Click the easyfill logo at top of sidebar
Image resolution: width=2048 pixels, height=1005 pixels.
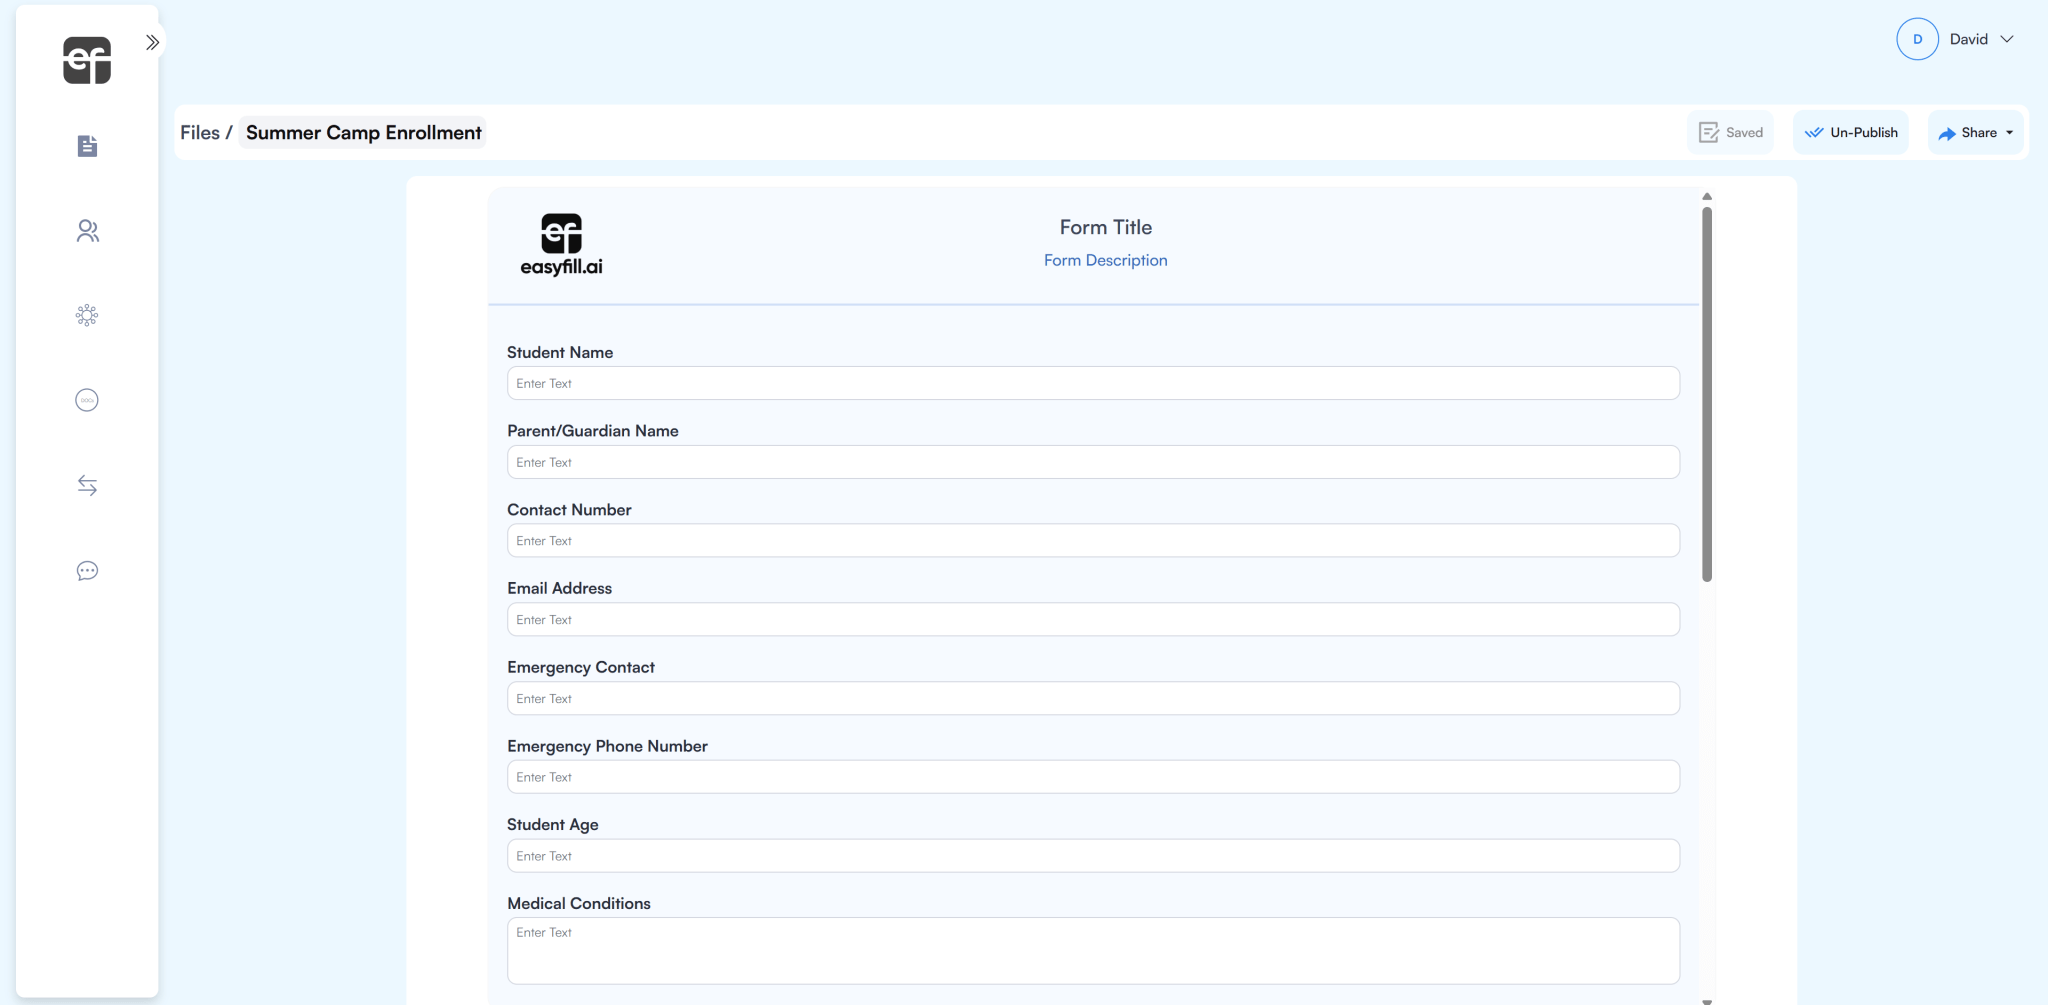(x=87, y=60)
